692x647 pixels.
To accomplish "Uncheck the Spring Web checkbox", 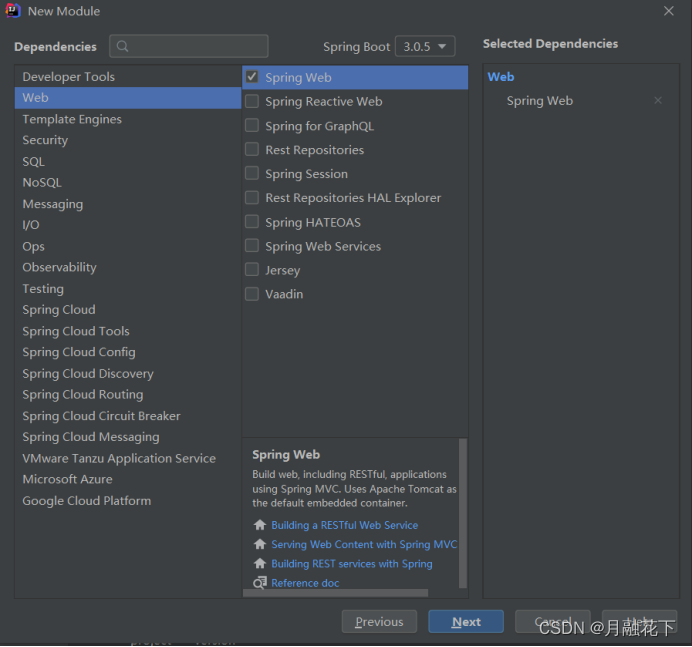I will [x=252, y=77].
